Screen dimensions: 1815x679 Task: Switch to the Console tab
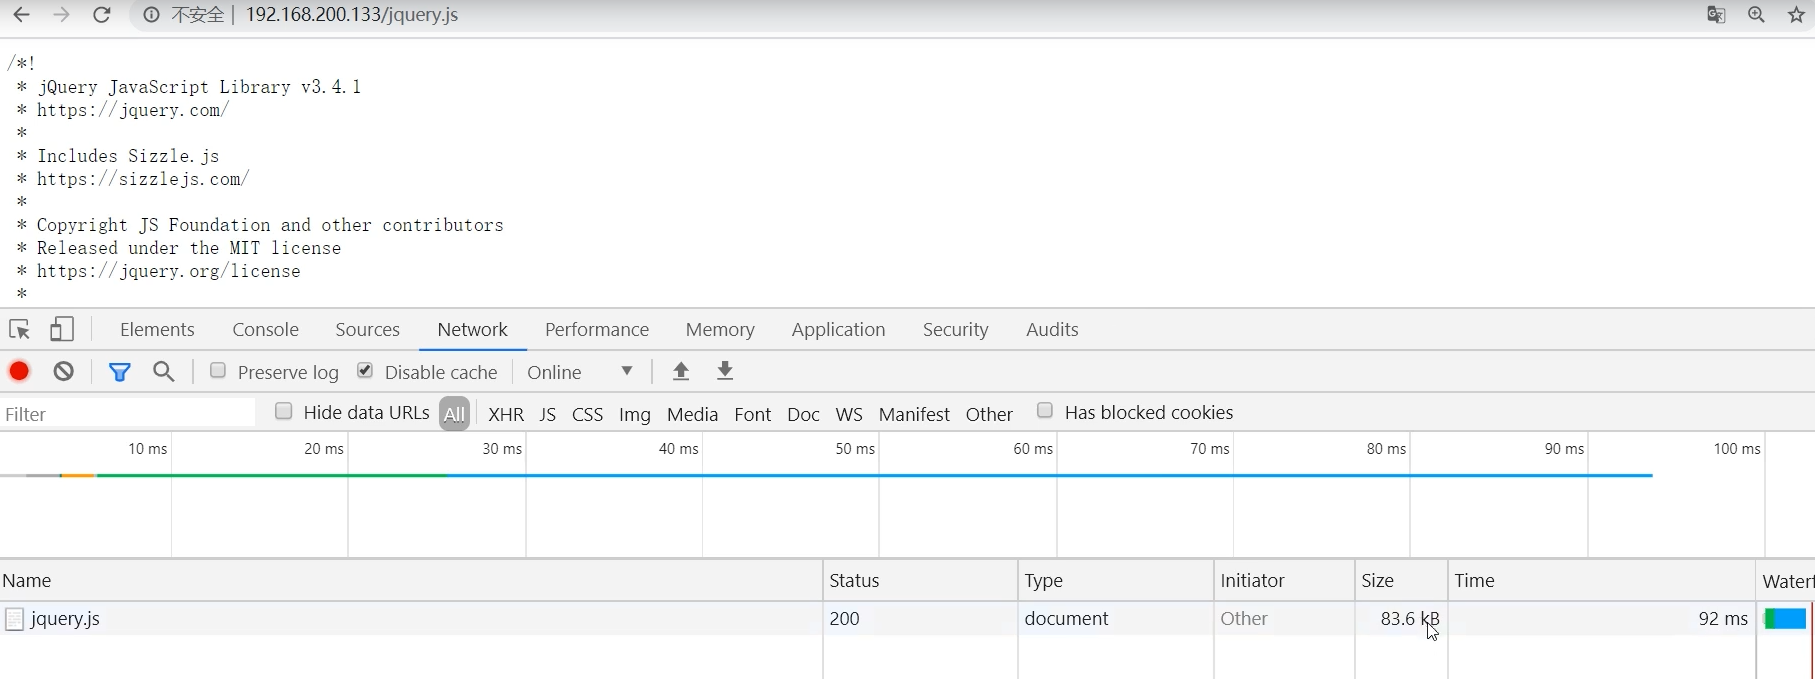[265, 330]
